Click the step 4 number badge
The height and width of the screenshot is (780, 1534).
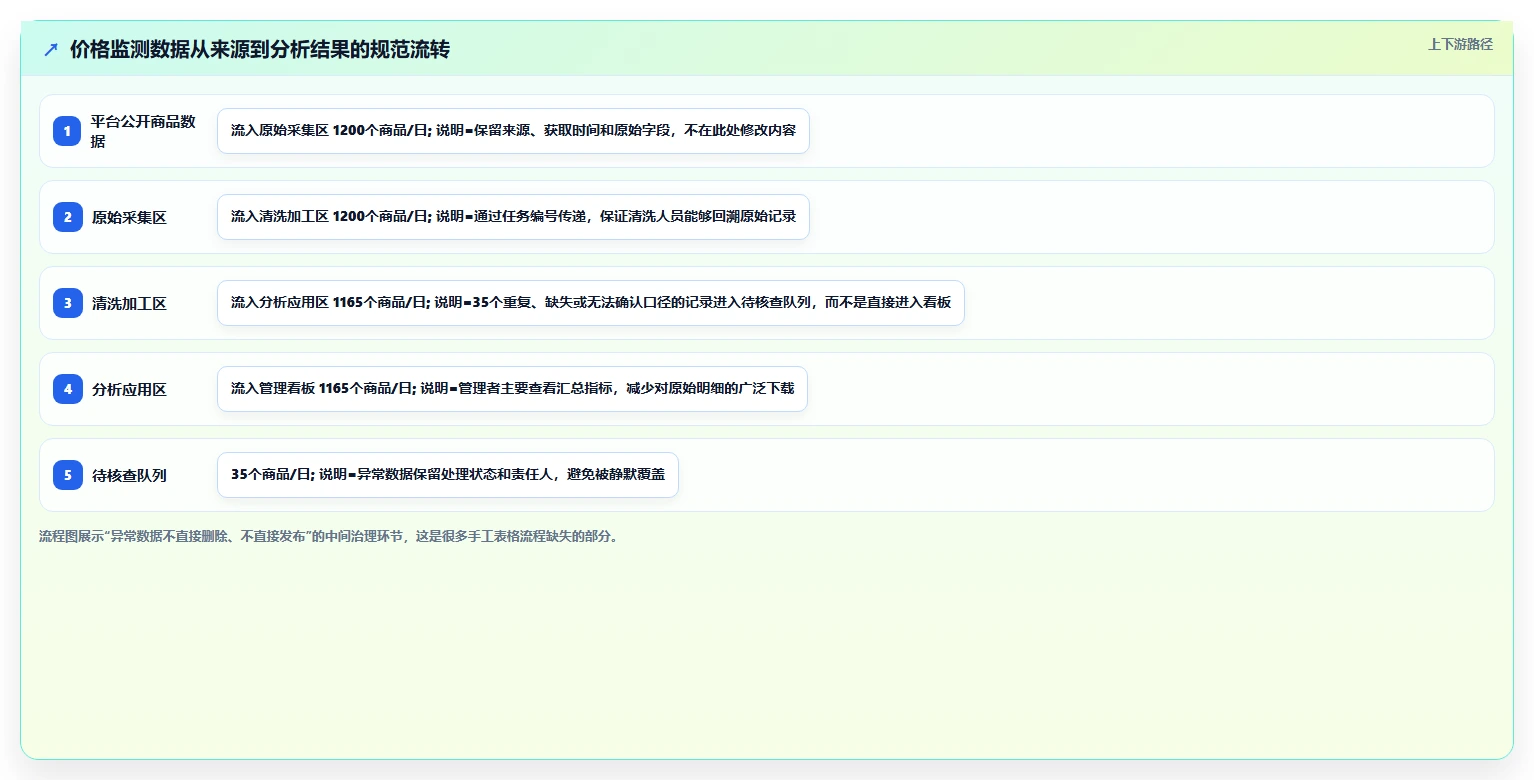pyautogui.click(x=67, y=389)
